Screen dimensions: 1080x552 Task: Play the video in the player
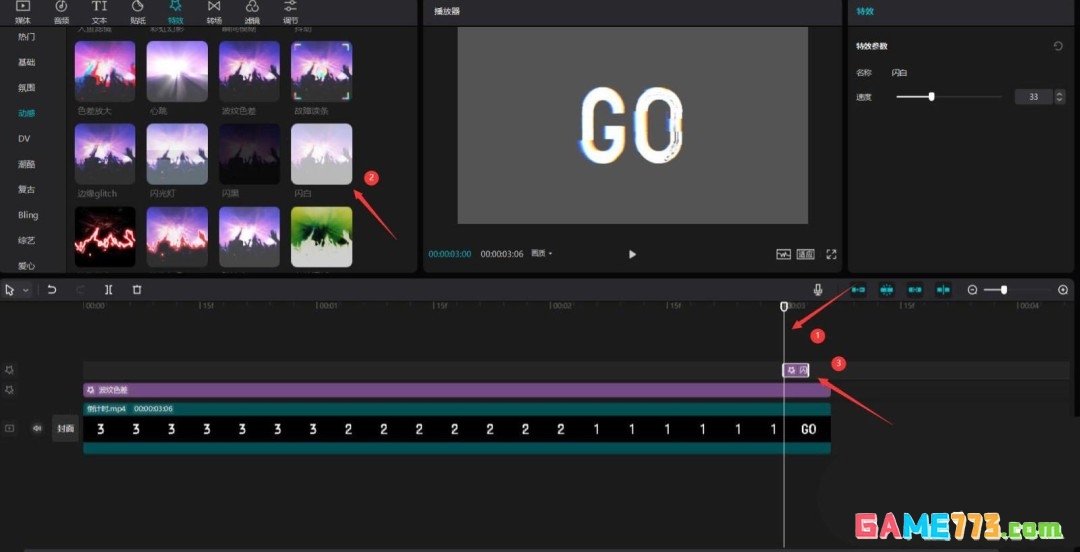click(632, 254)
